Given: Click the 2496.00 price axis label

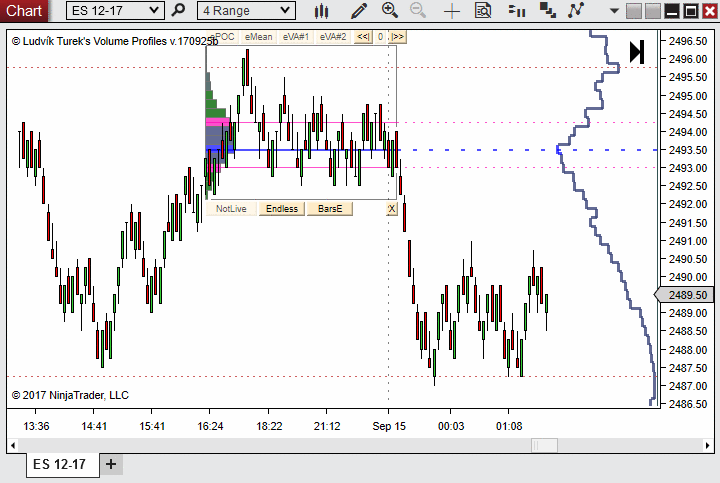Looking at the screenshot, I should point(688,59).
